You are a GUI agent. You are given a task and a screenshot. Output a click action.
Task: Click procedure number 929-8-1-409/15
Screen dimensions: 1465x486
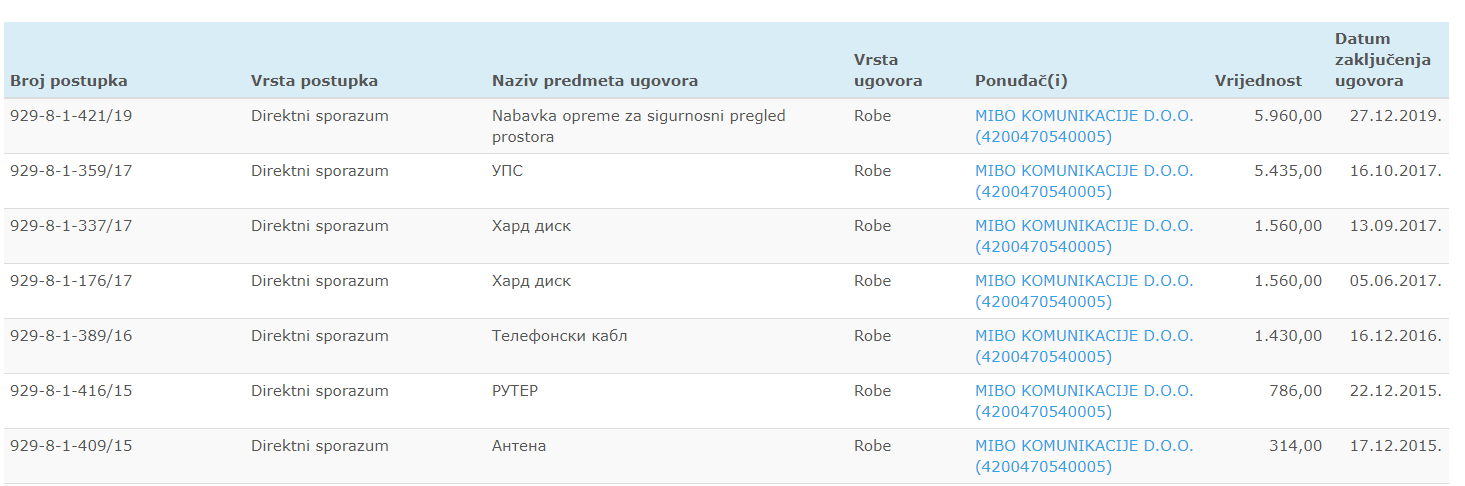click(x=71, y=446)
